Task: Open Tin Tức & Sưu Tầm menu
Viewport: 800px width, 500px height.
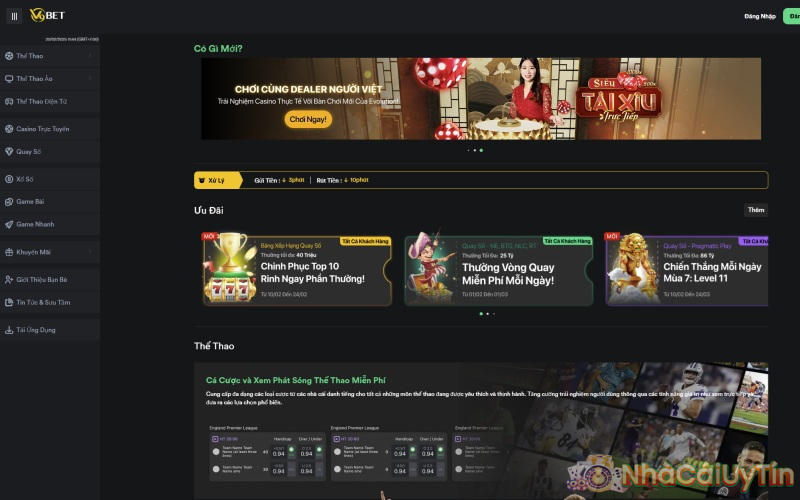Action: [x=44, y=301]
